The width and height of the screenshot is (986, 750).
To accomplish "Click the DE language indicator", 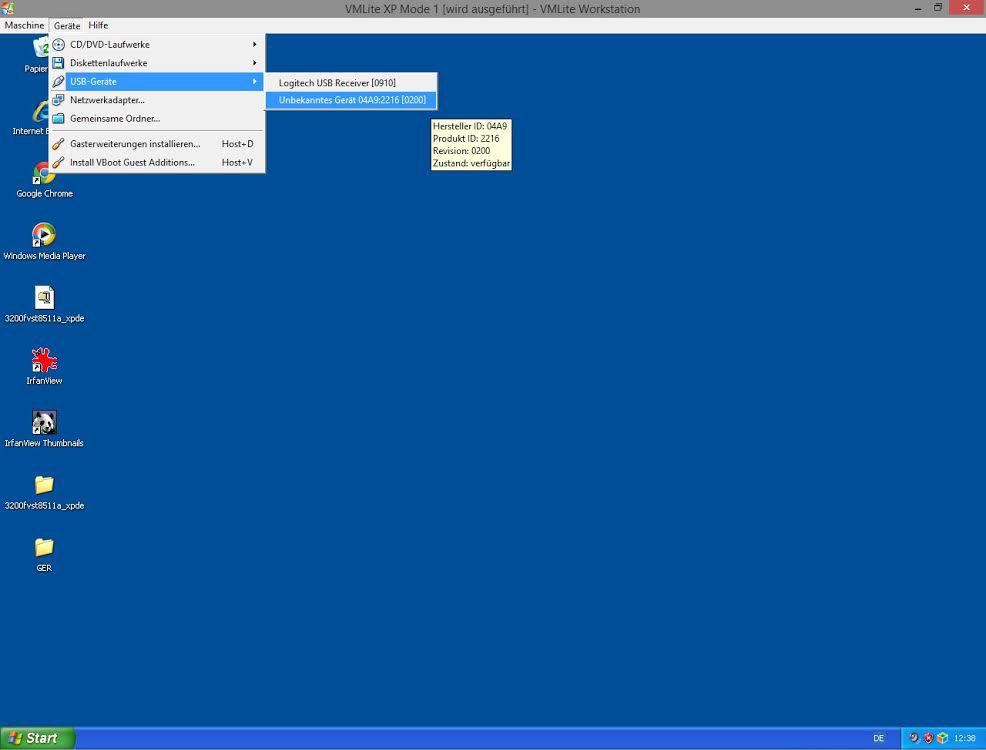I will 878,738.
